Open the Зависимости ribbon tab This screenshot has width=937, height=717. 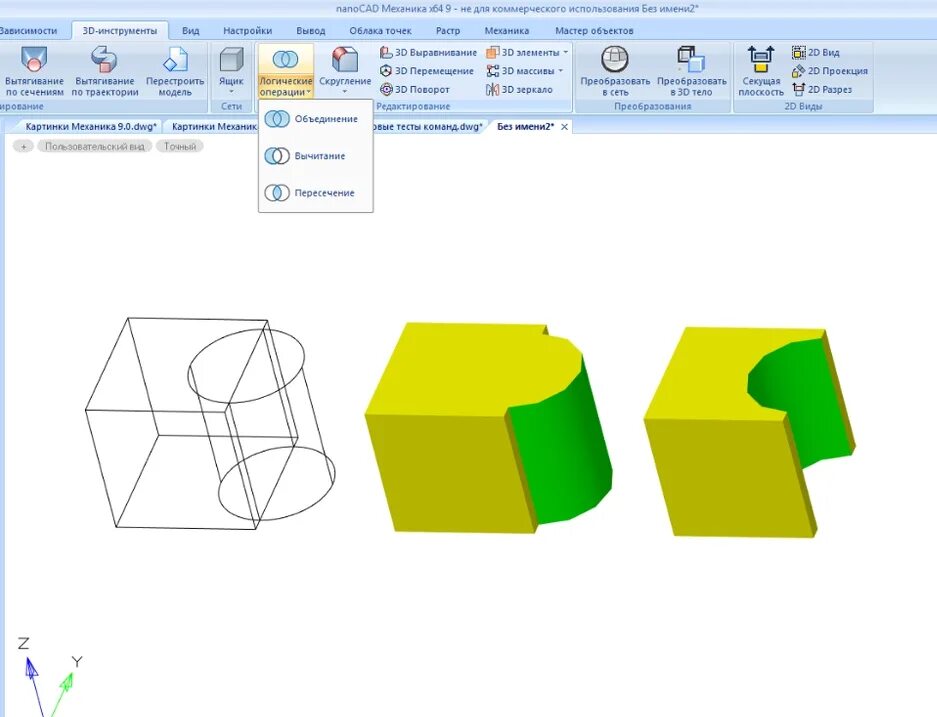coord(28,30)
